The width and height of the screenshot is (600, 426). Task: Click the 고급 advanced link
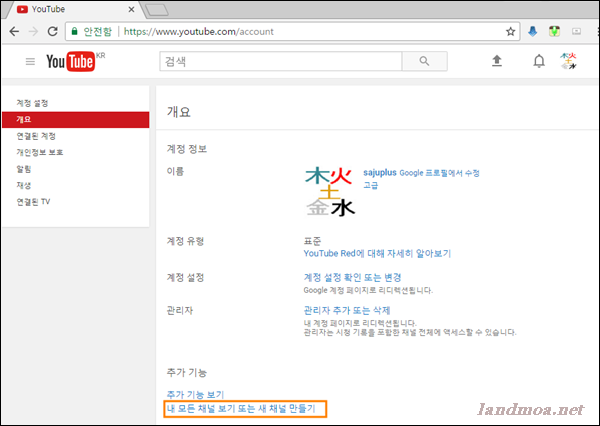pyautogui.click(x=370, y=185)
